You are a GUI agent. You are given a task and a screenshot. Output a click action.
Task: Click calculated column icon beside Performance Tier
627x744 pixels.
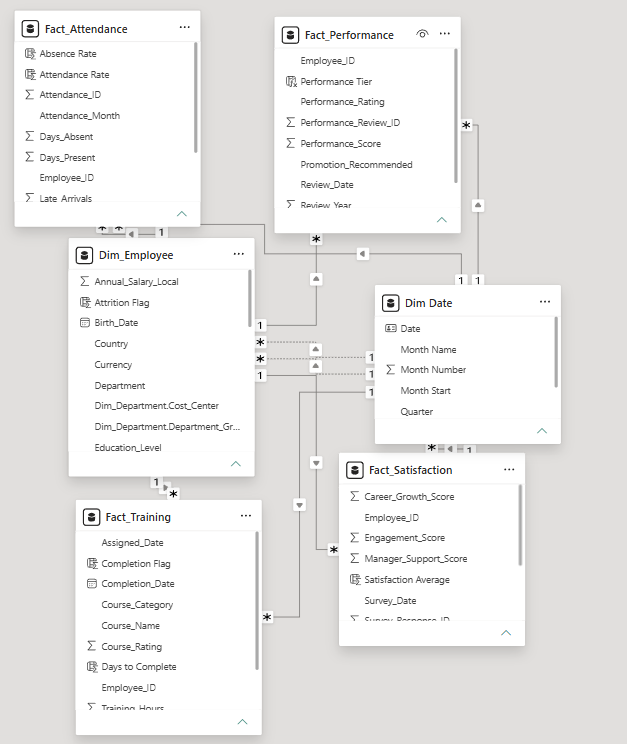pos(291,82)
